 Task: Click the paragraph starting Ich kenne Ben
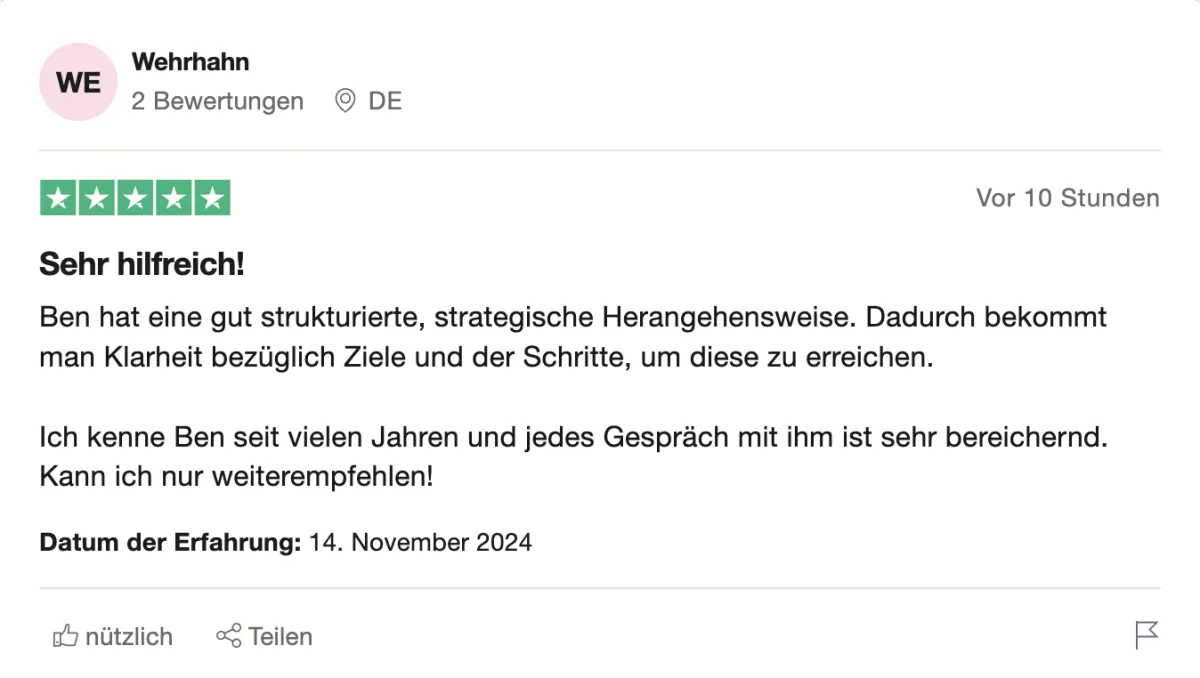575,457
